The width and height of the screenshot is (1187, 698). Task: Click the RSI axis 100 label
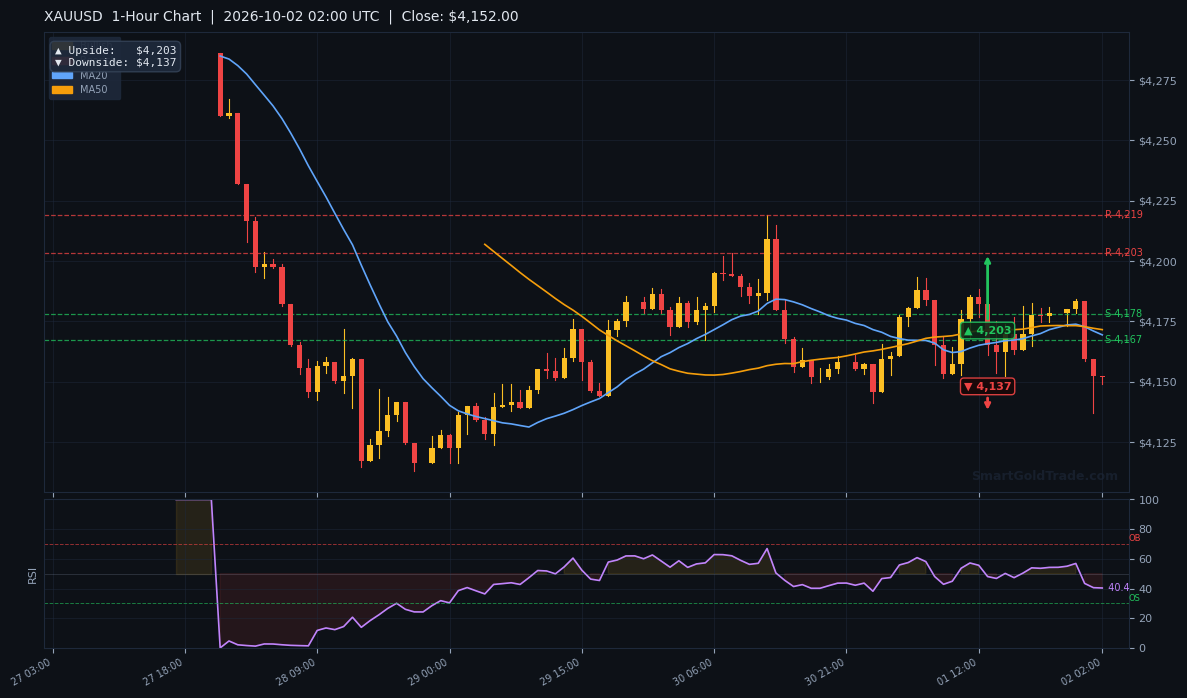click(1148, 500)
